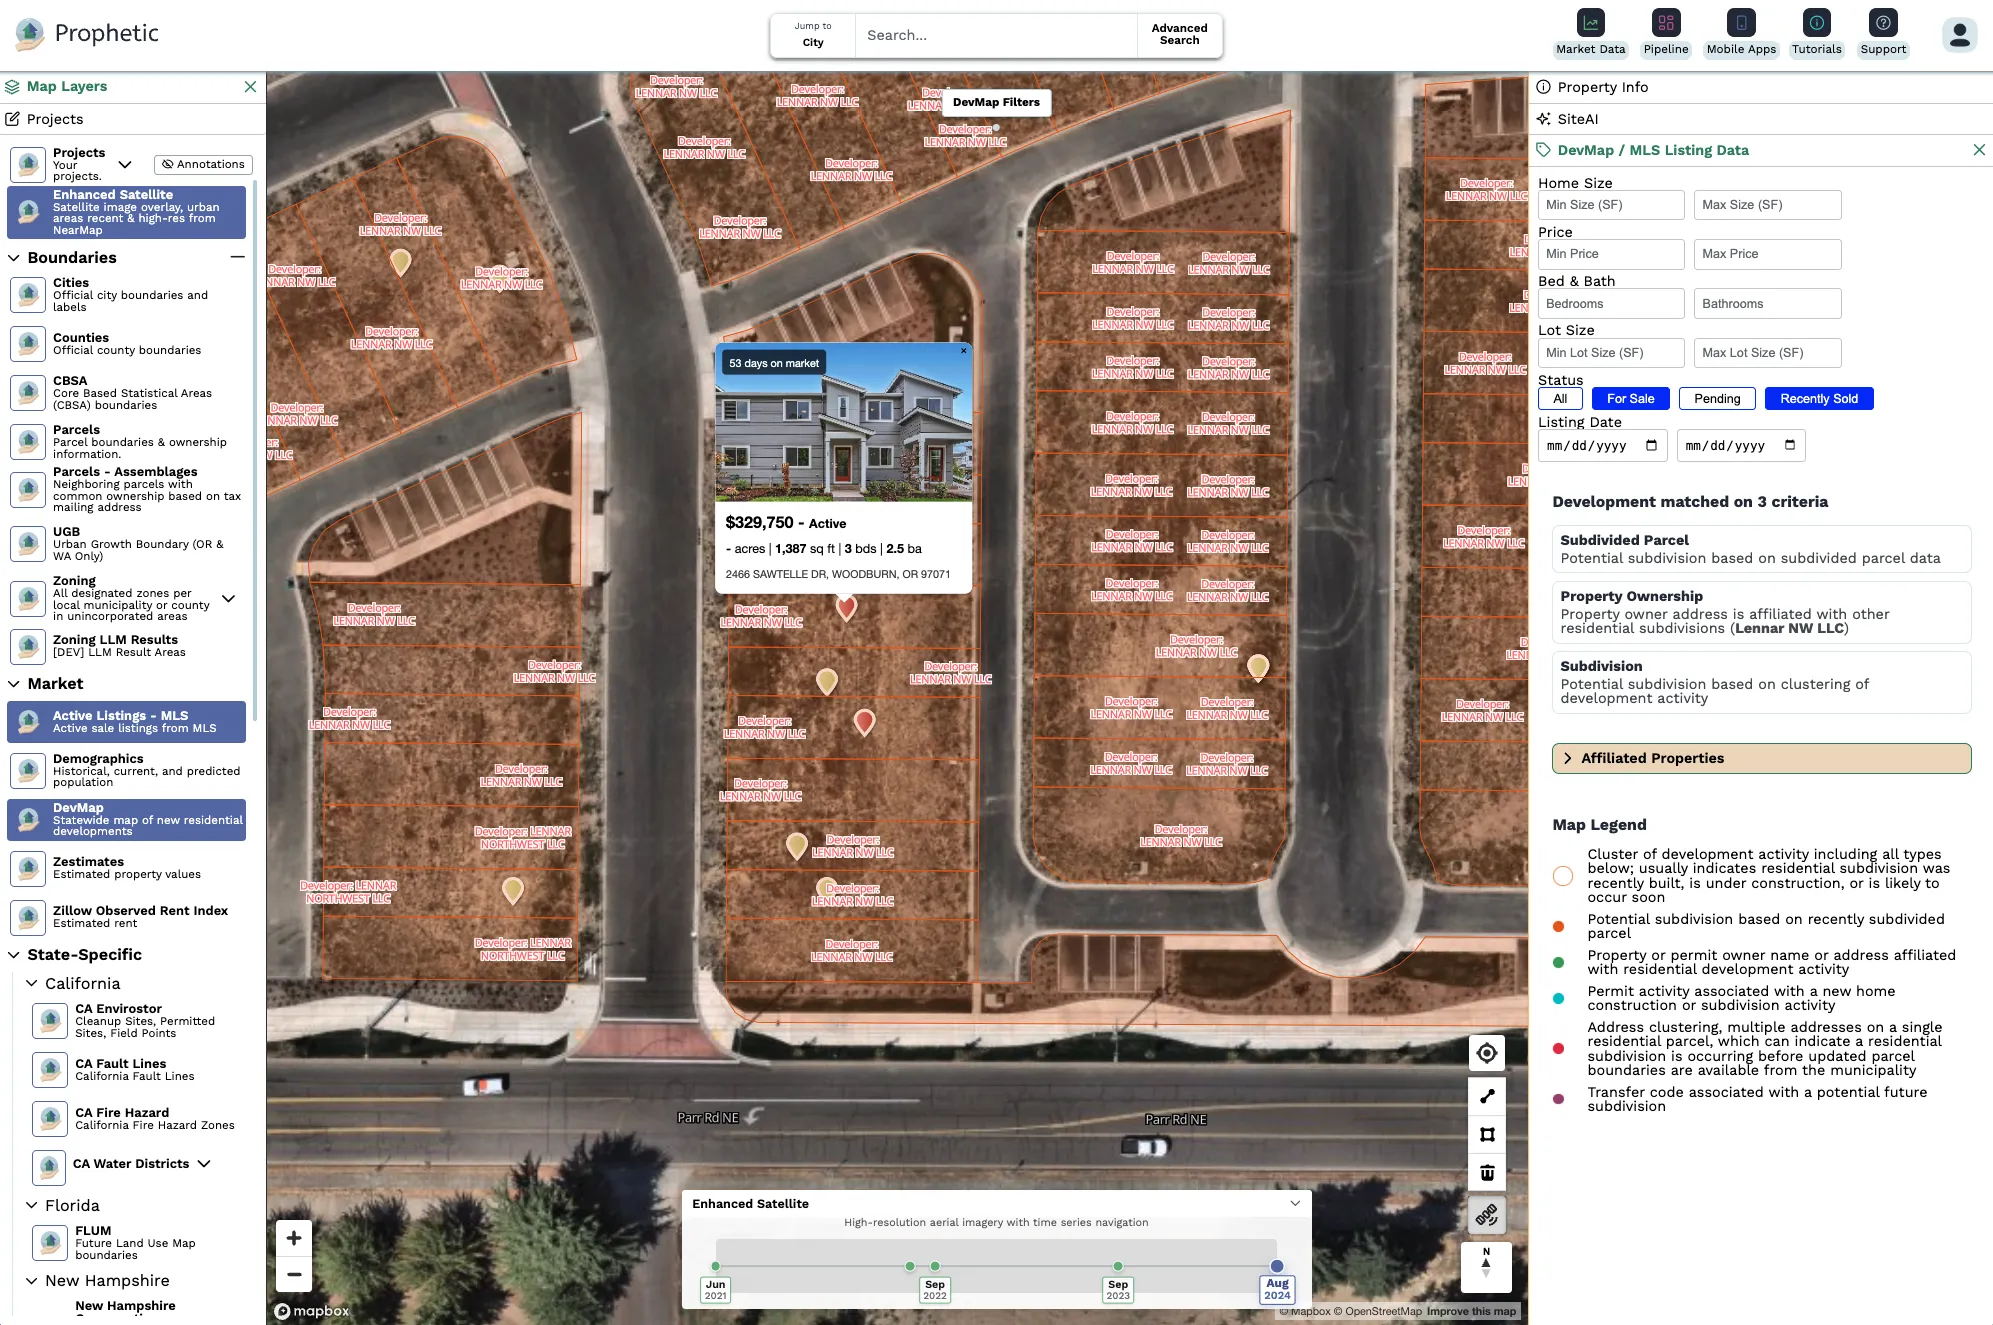Click the map zoom in plus button
The width and height of the screenshot is (1993, 1325).
pos(294,1238)
